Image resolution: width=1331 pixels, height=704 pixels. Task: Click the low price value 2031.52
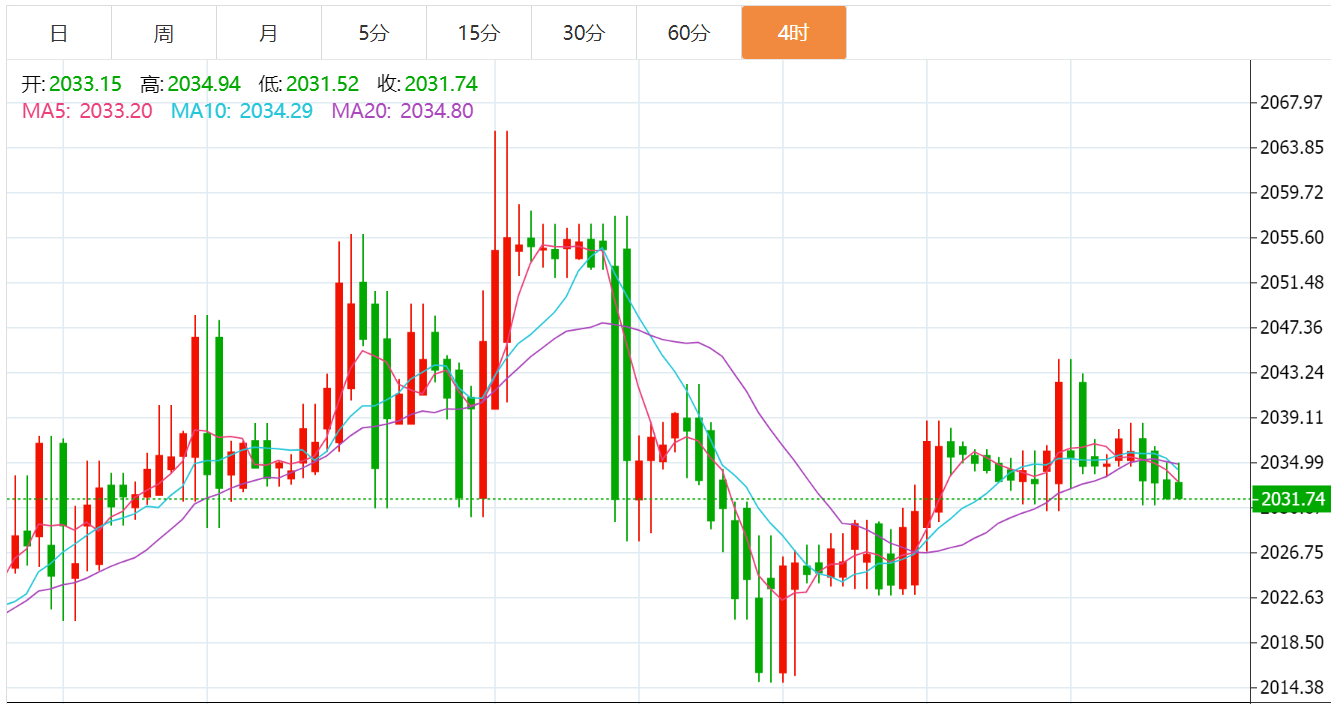[x=322, y=84]
